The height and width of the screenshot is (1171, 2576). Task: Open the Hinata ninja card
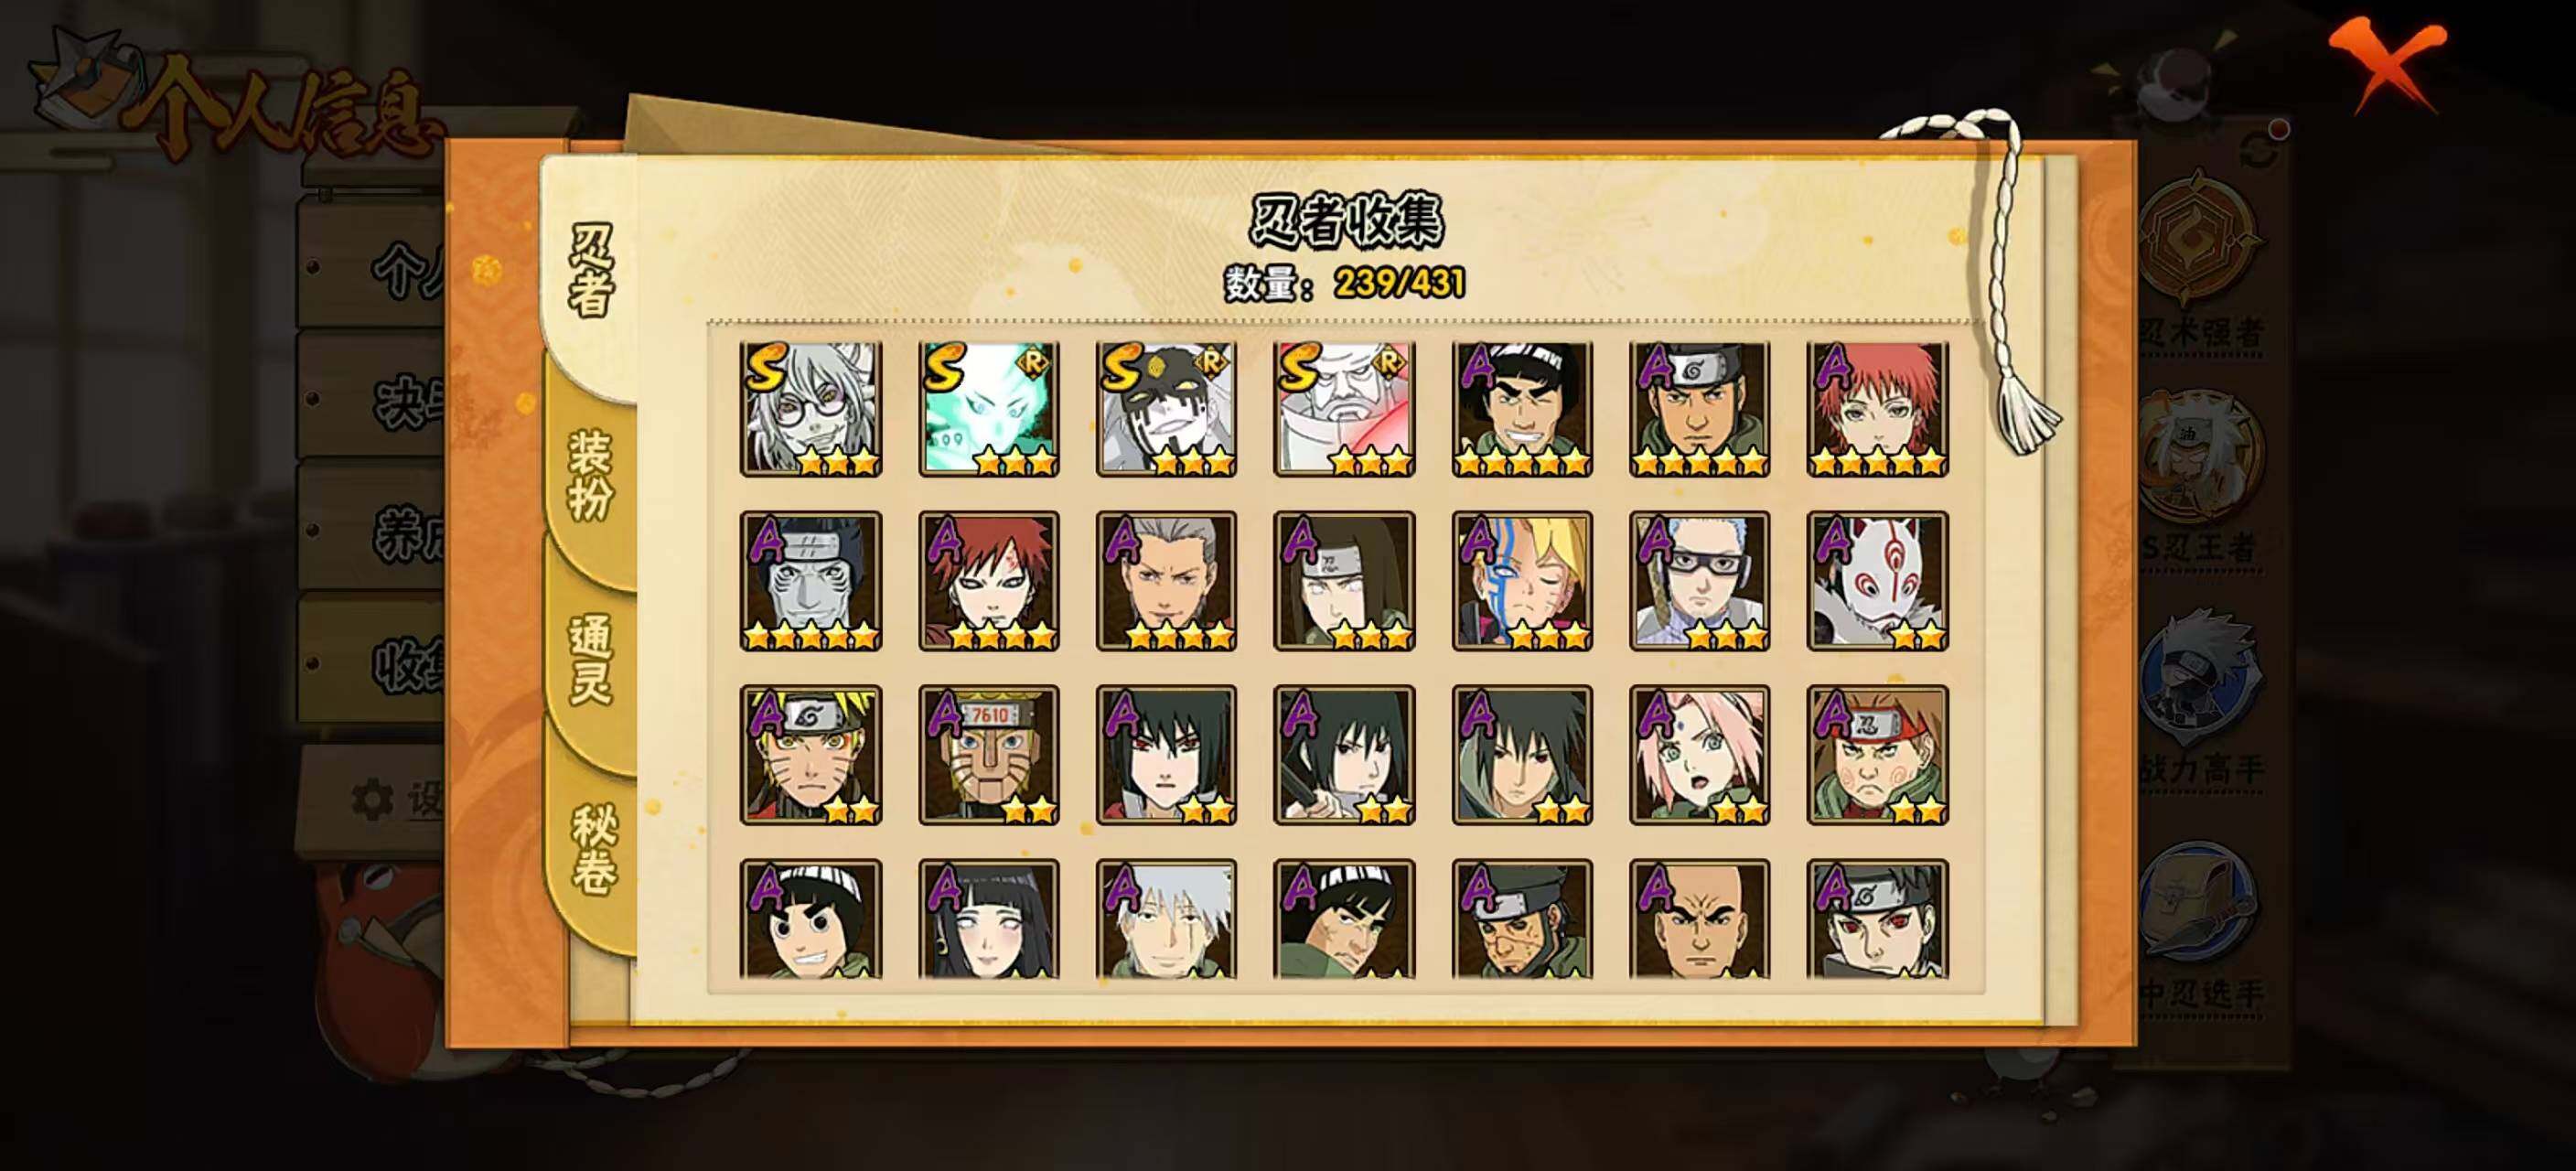989,919
